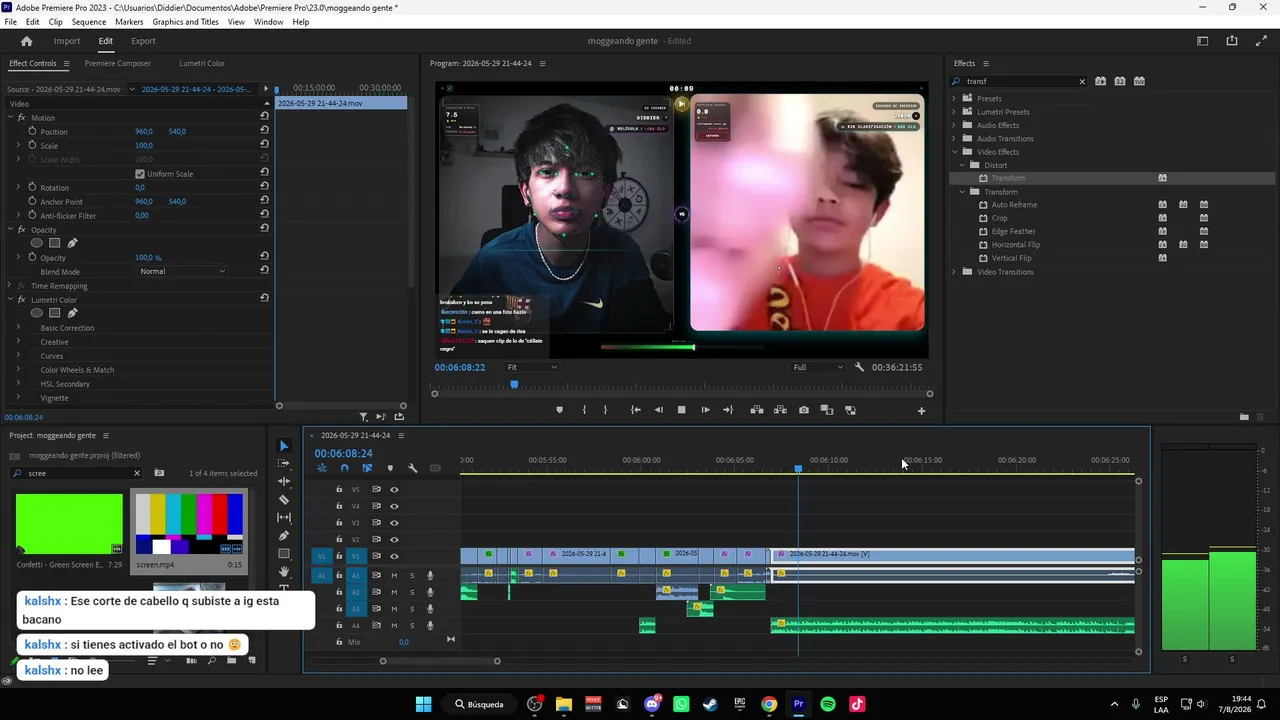Open the Graphics and Titles menu

pos(185,22)
